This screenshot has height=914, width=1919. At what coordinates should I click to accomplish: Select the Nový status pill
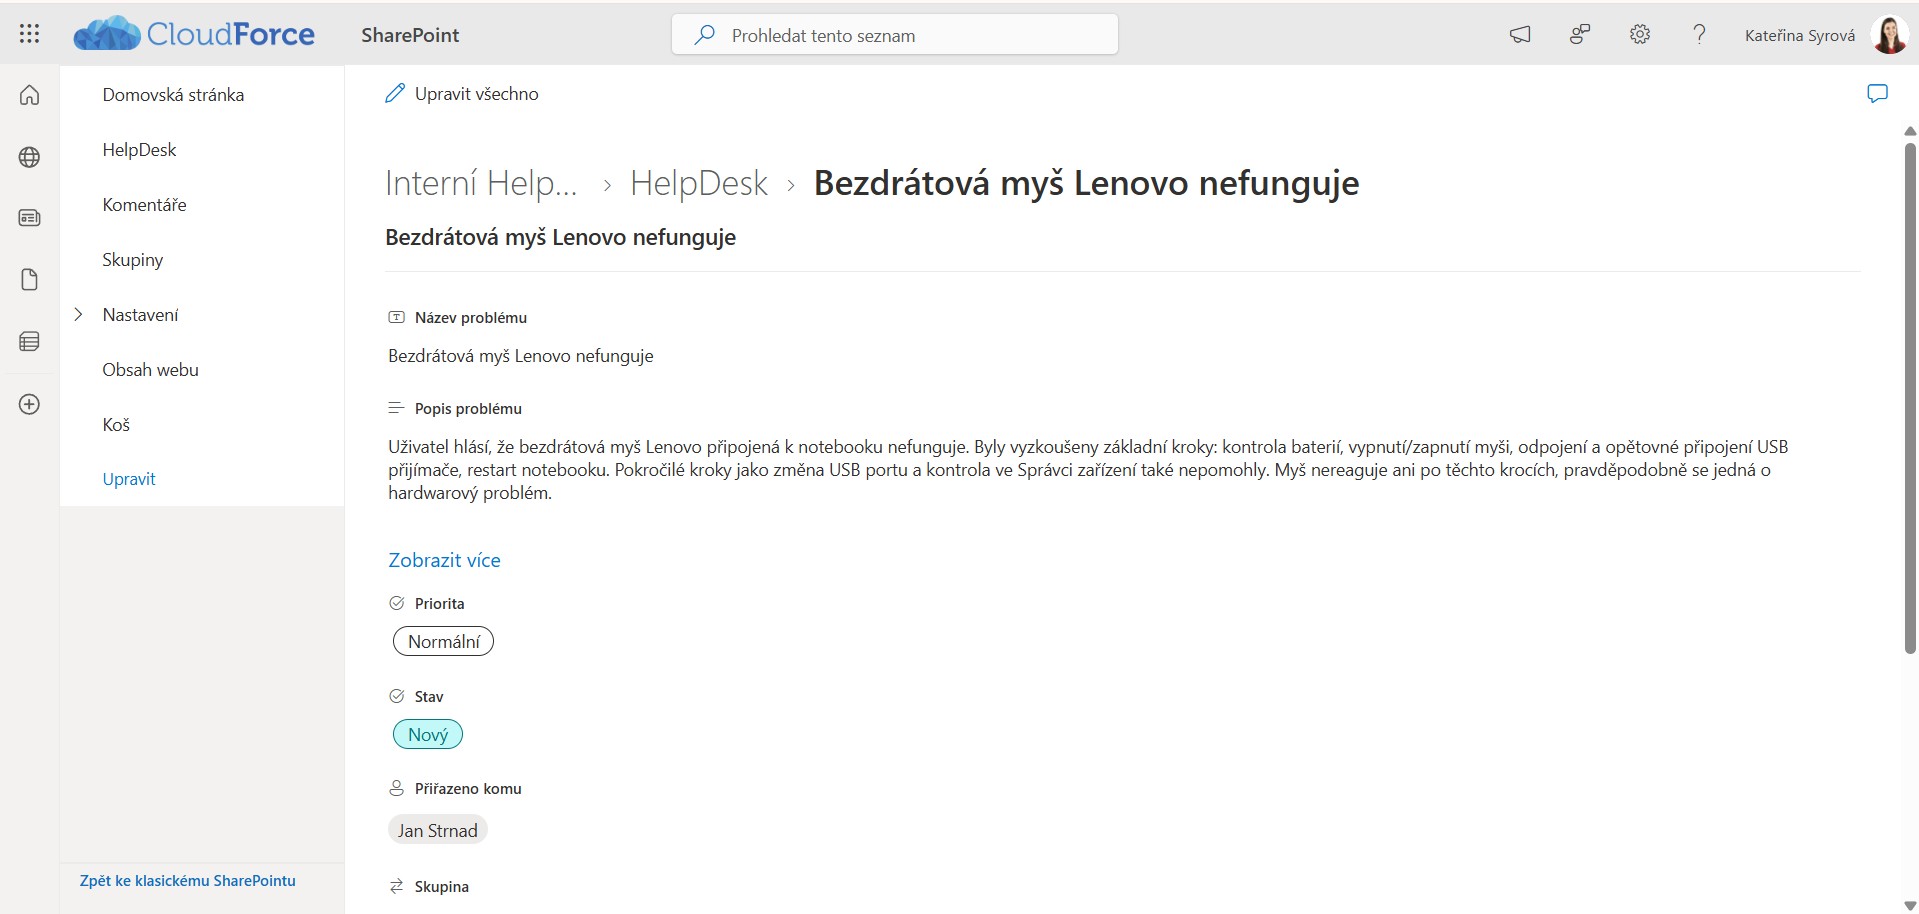(x=428, y=733)
